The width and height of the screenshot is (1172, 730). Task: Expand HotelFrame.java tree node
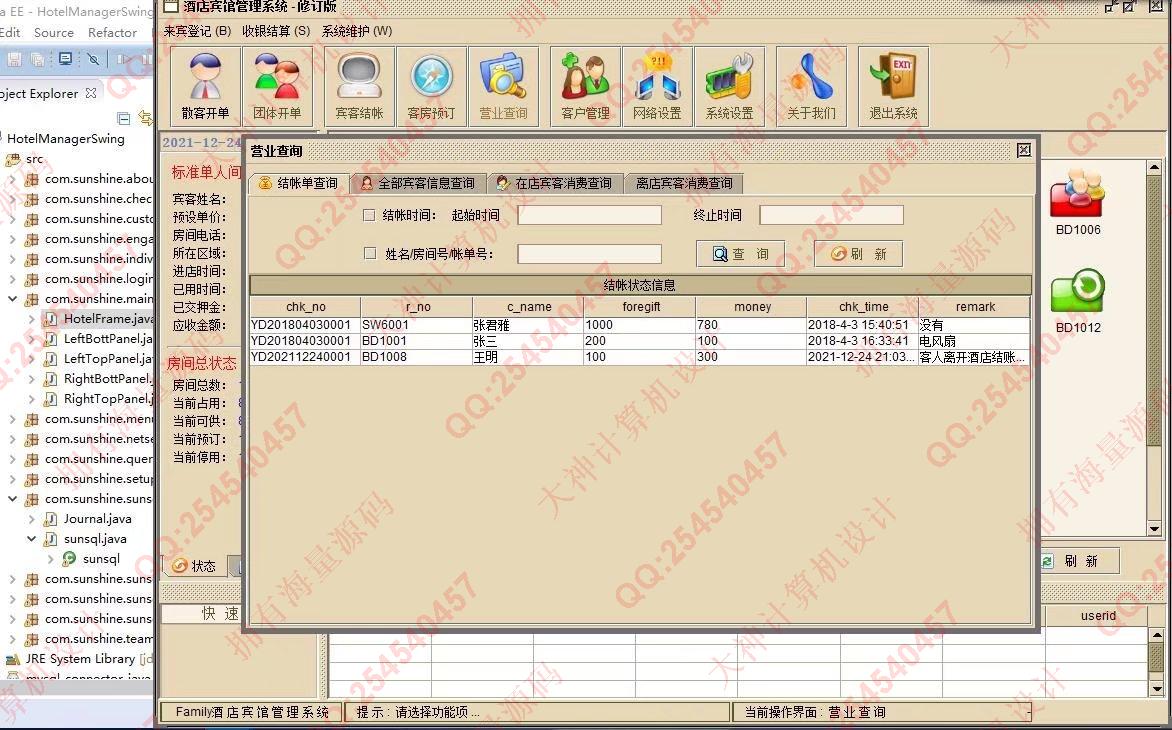click(31, 319)
